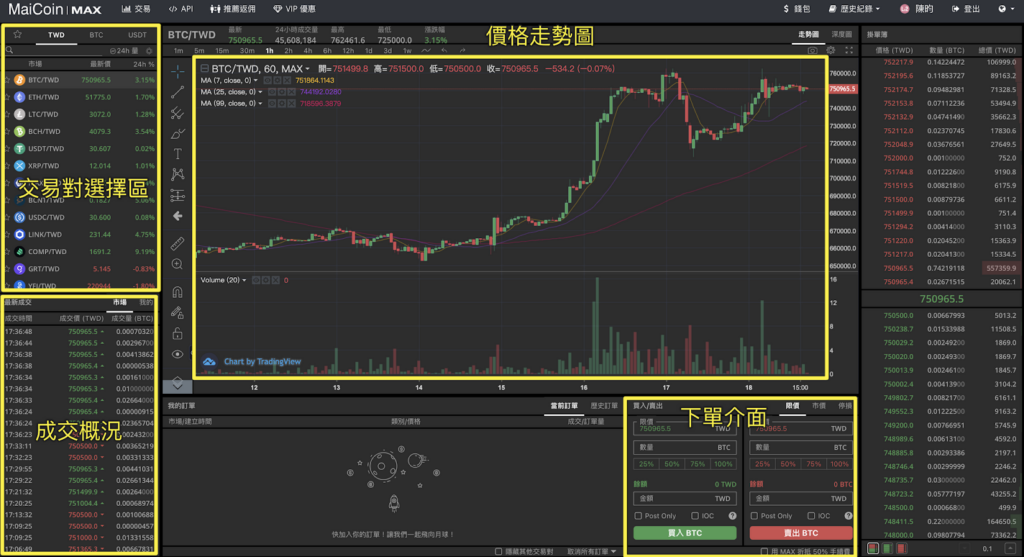
Task: Click the chart undo arrow
Action: [x=445, y=50]
